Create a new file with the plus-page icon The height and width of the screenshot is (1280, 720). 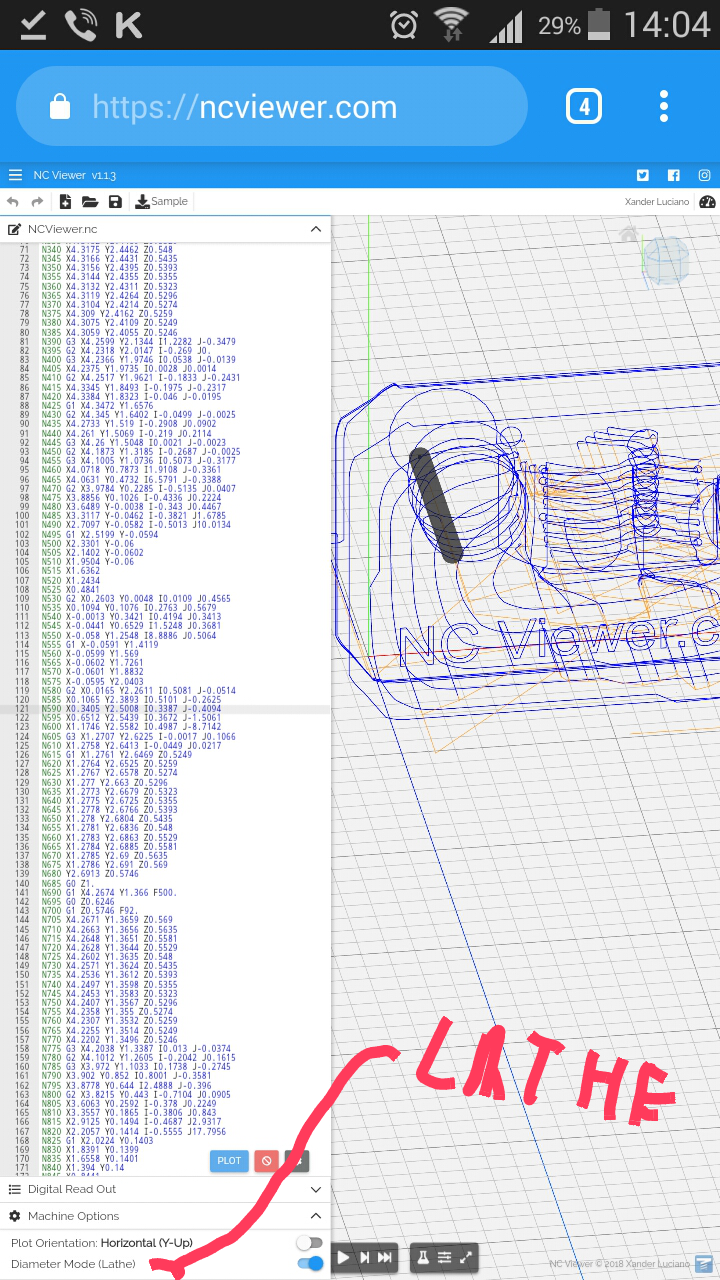point(65,202)
